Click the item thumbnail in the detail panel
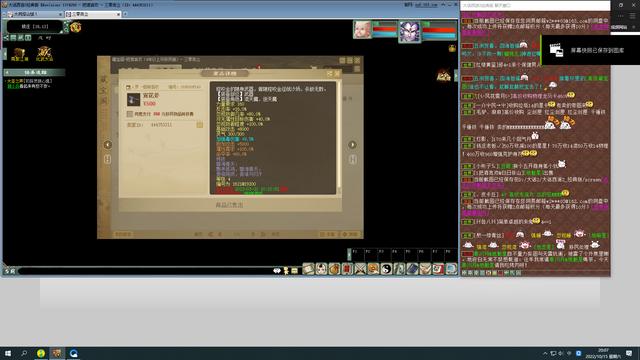Image resolution: width=640 pixels, height=360 pixels. pyautogui.click(x=133, y=100)
